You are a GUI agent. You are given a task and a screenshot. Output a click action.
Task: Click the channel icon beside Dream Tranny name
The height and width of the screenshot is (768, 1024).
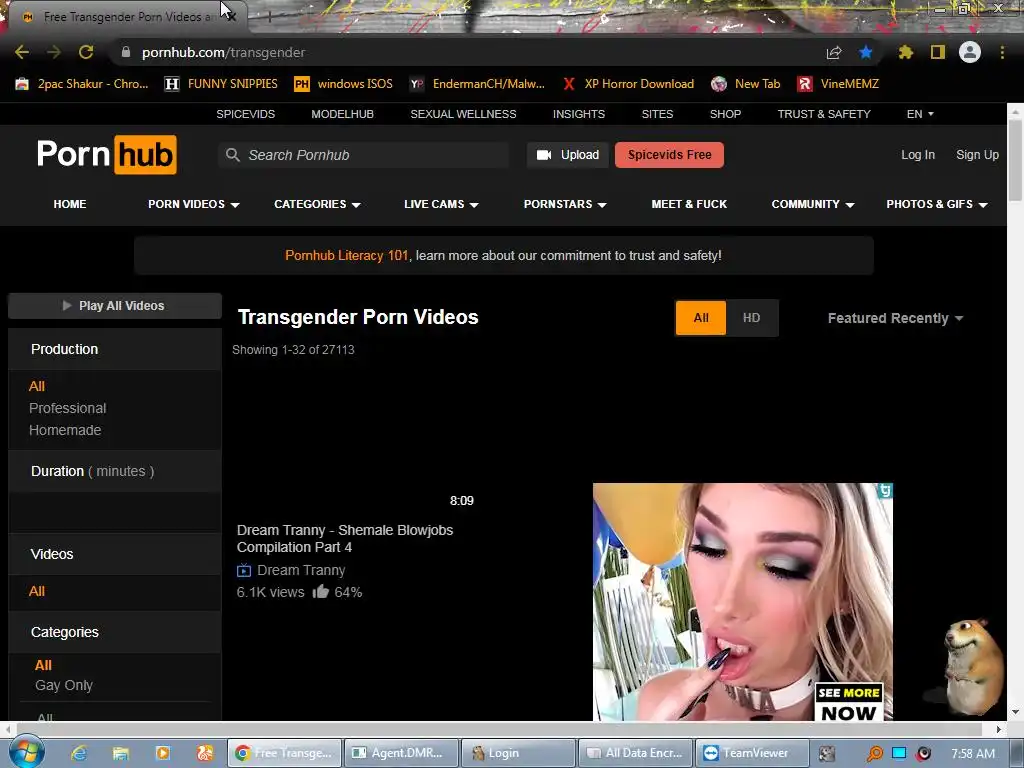coord(244,570)
